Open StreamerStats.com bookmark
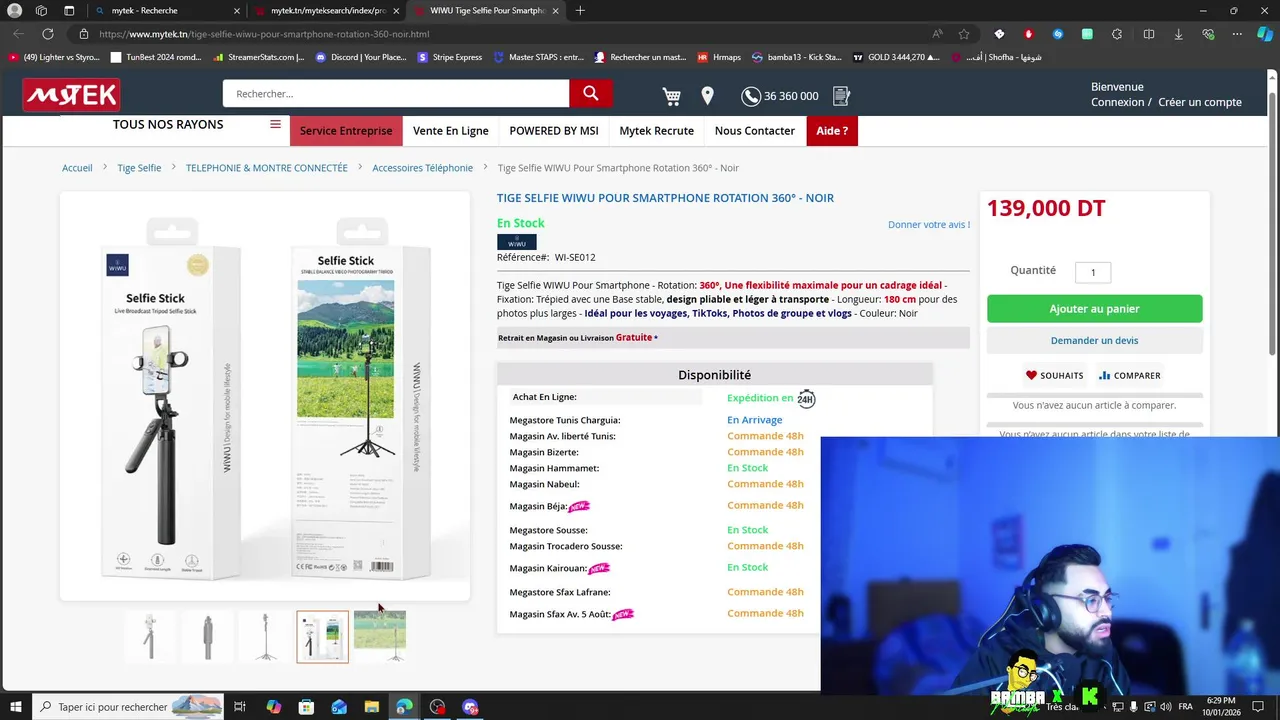The image size is (1280, 720). click(x=258, y=57)
